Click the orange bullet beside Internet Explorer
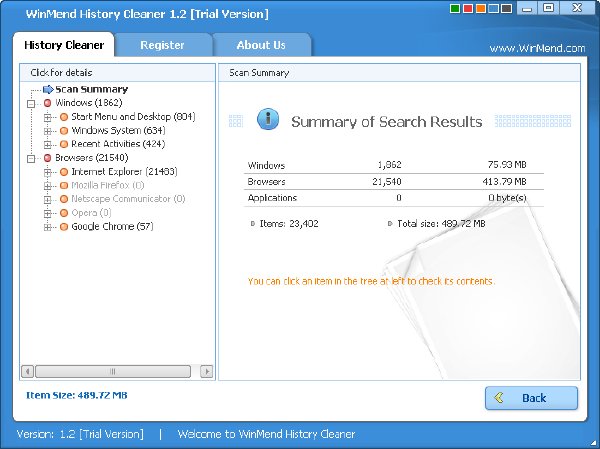The height and width of the screenshot is (449, 600). click(64, 171)
